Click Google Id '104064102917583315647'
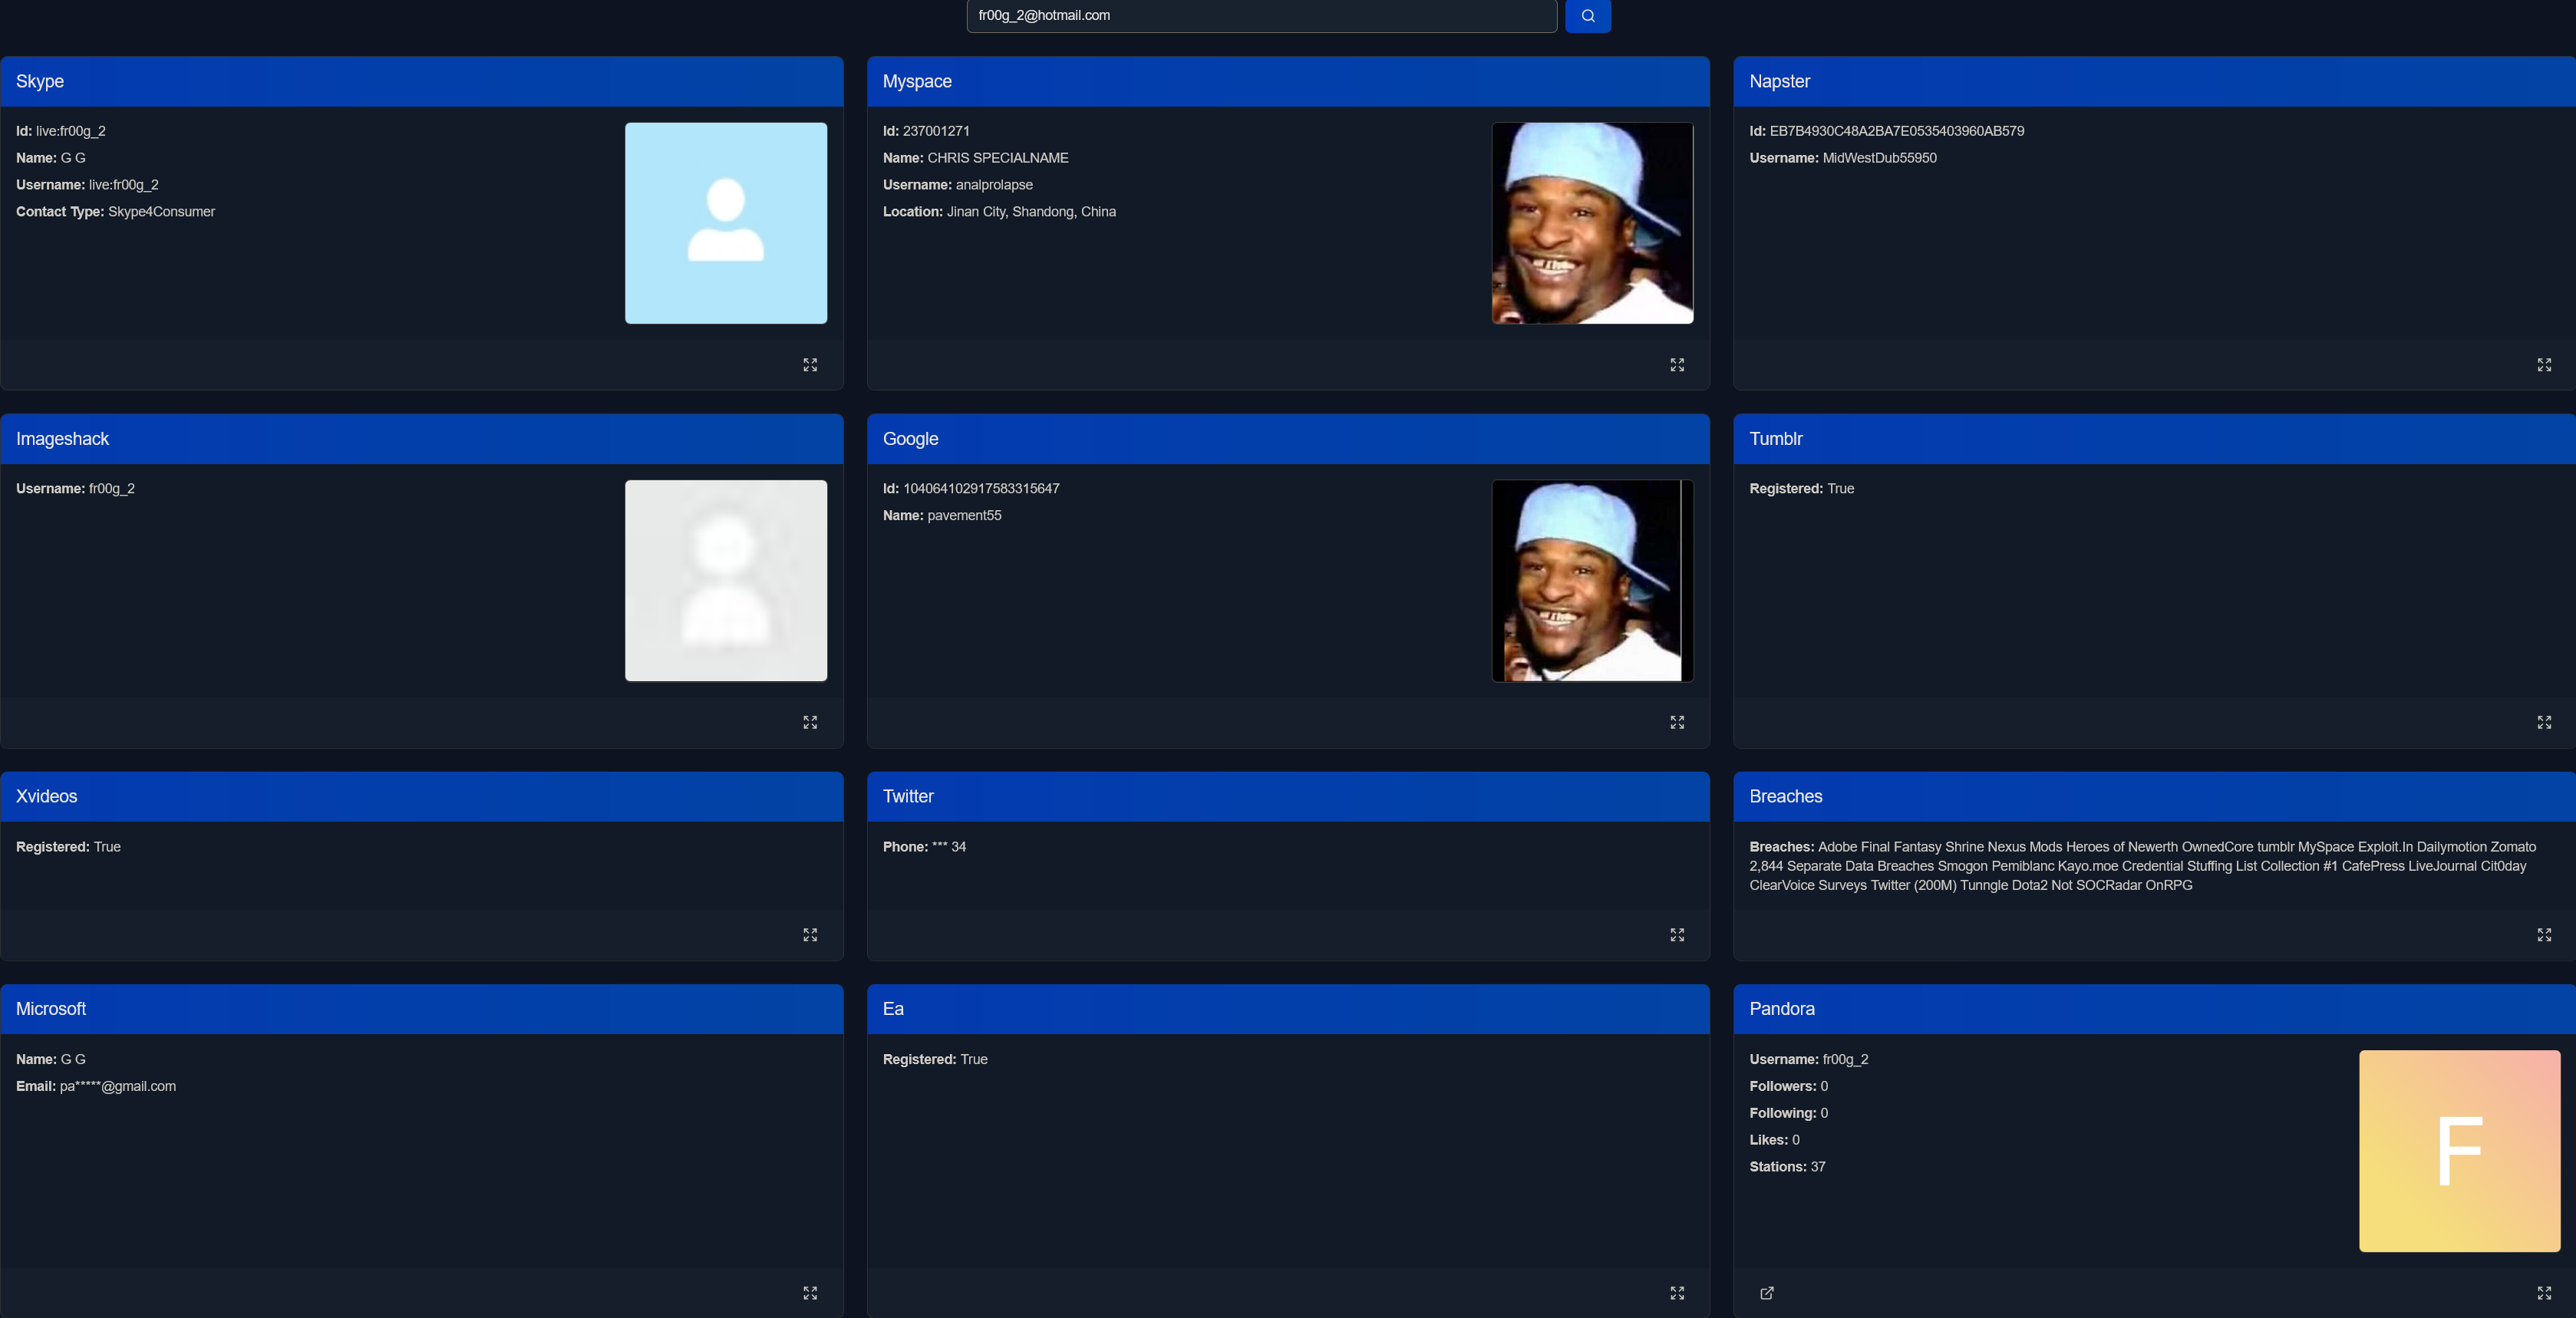 tap(981, 489)
